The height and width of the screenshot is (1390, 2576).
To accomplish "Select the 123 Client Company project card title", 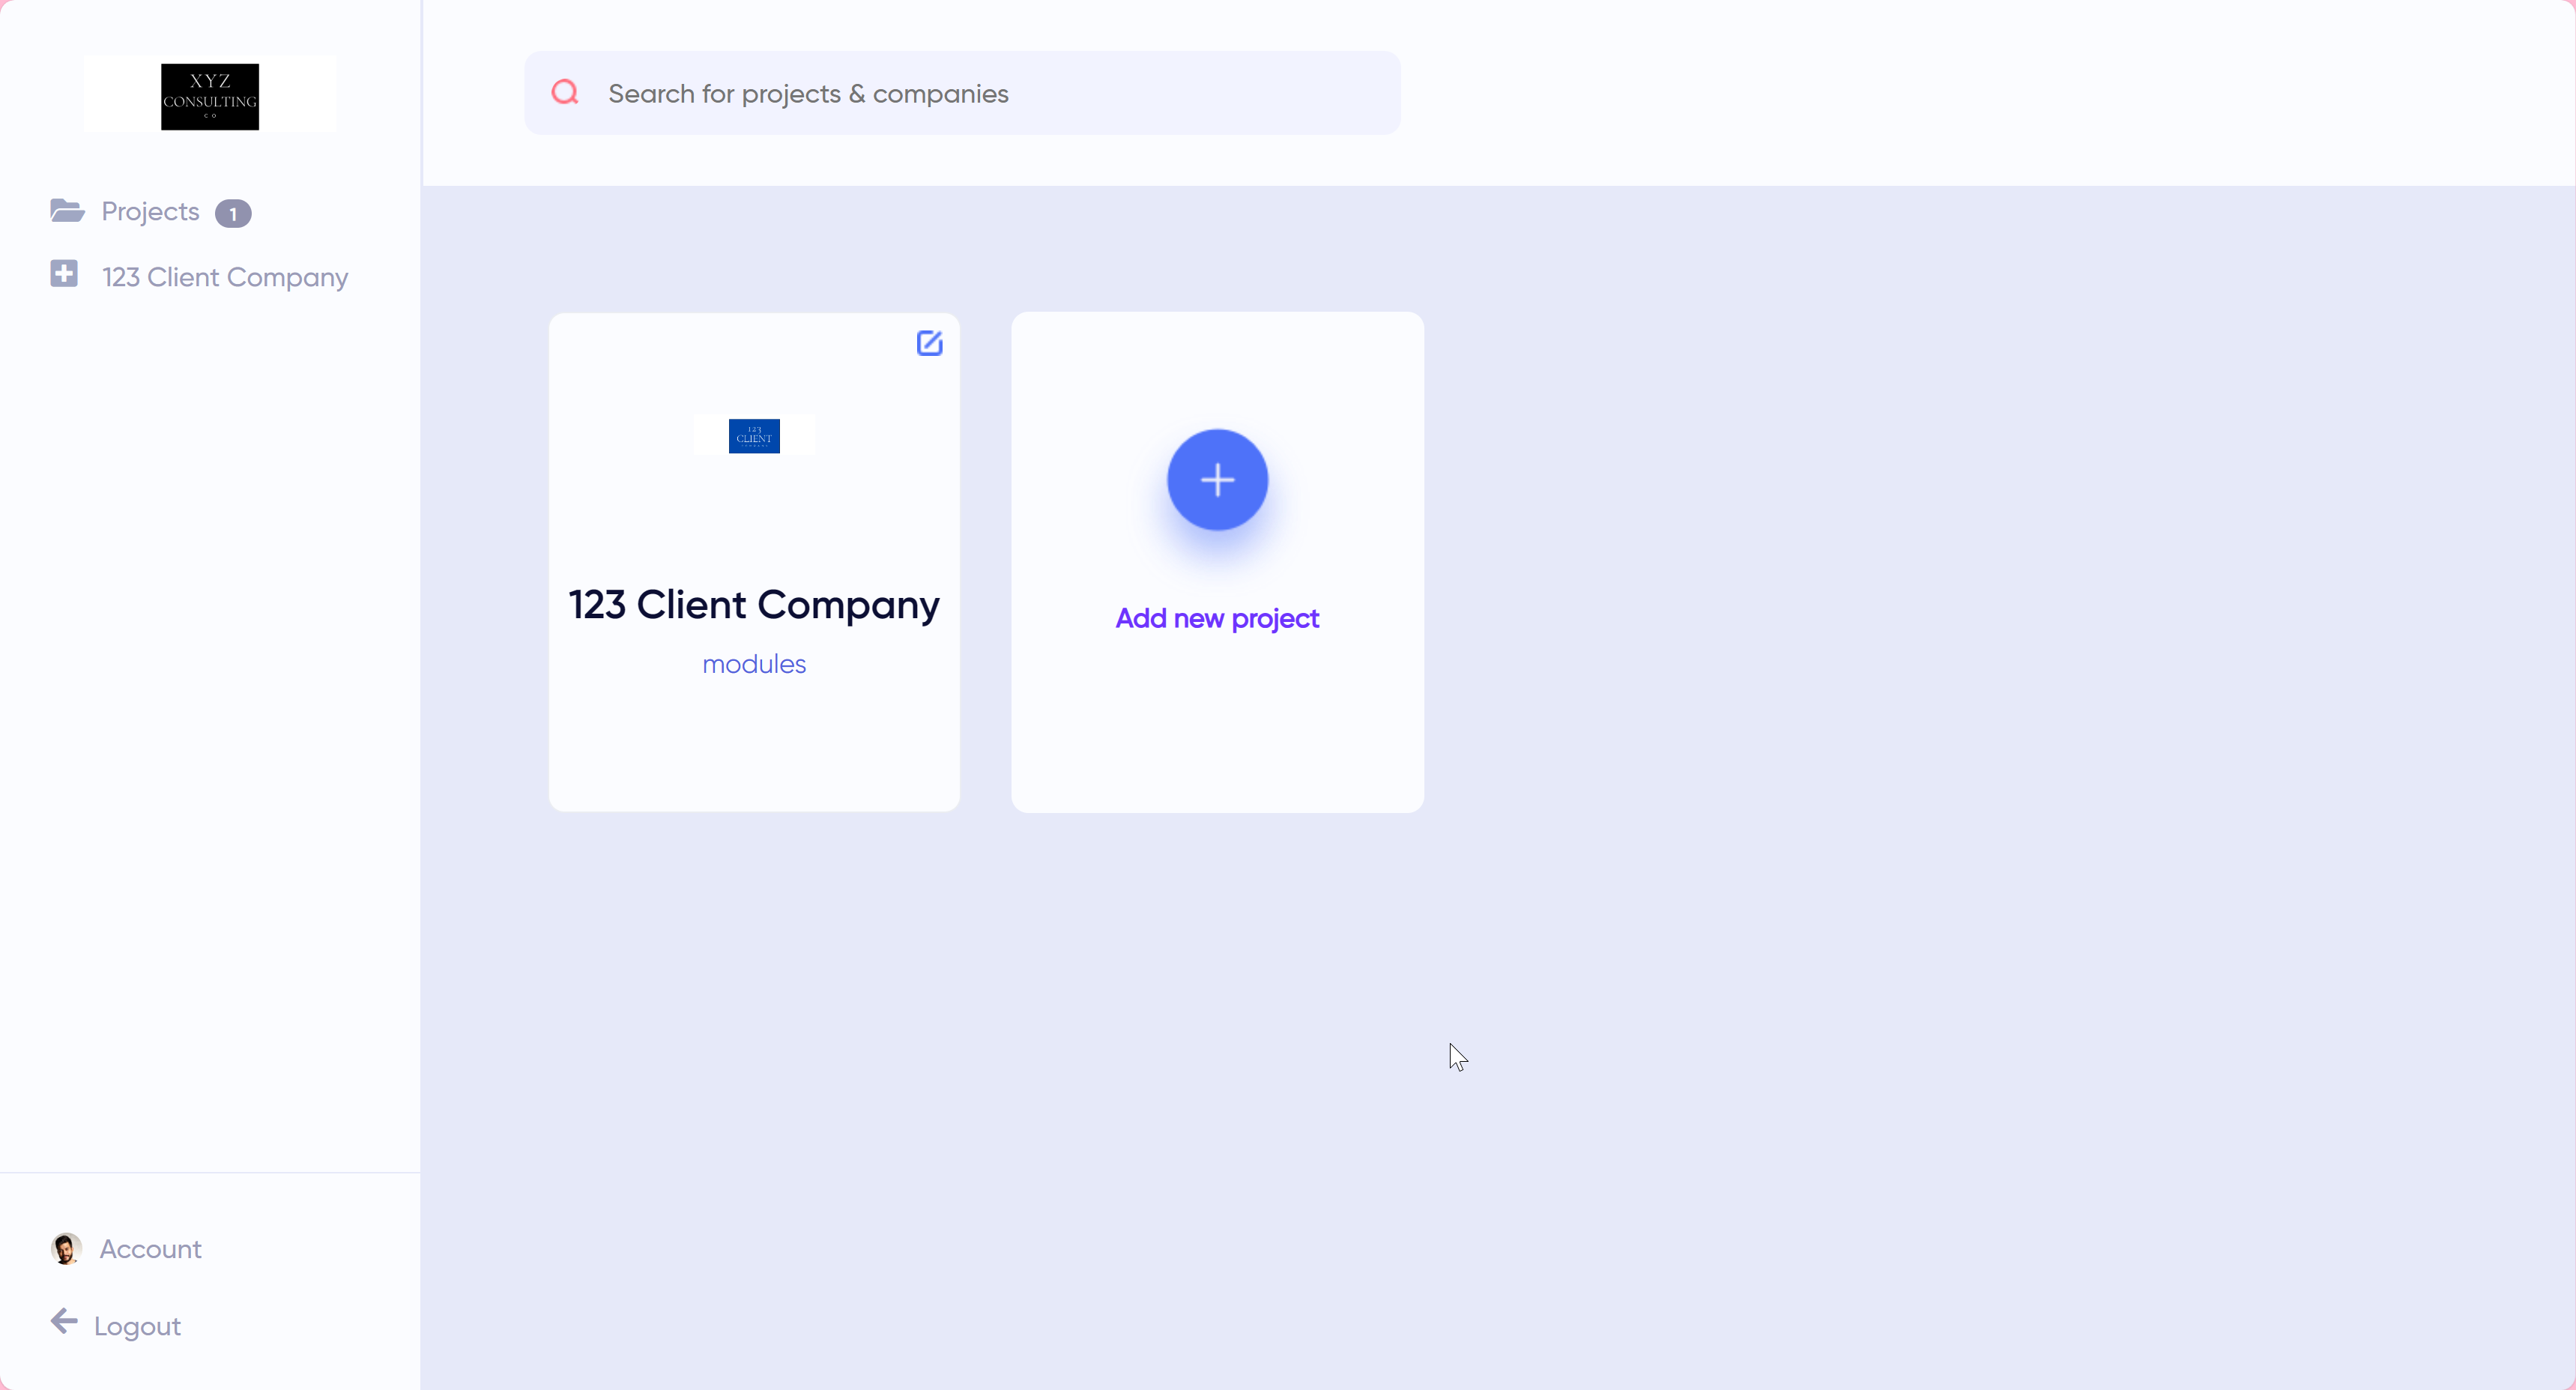I will (754, 604).
